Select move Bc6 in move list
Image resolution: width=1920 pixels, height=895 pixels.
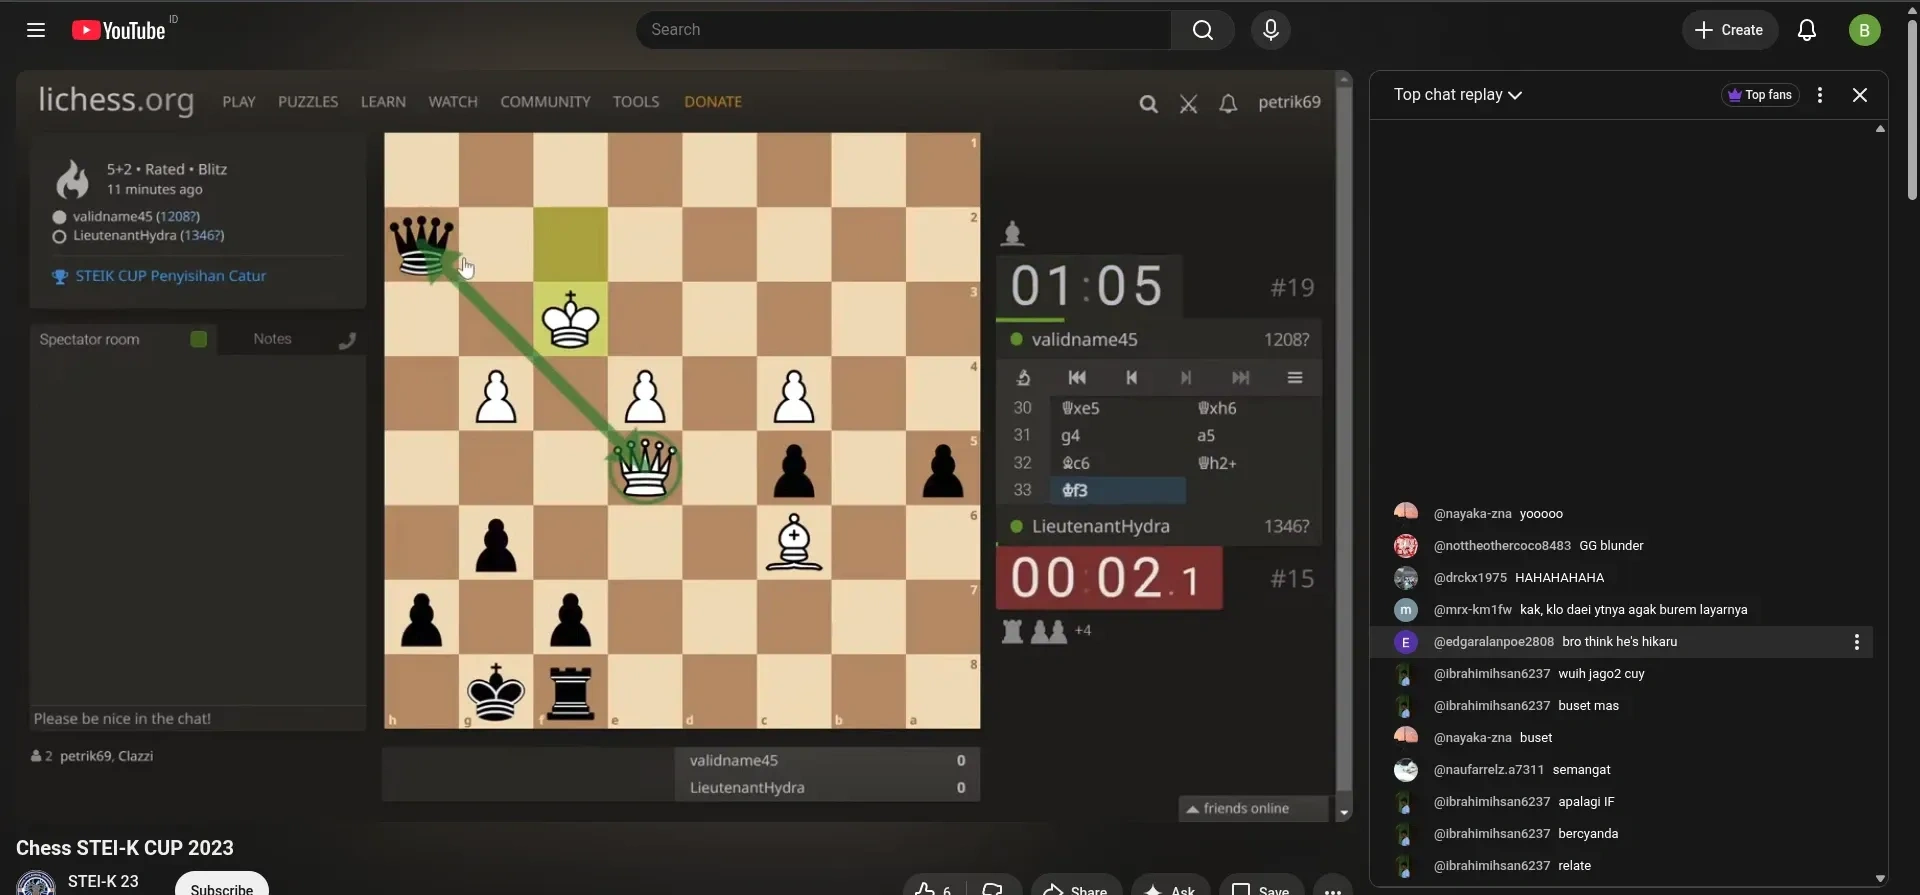(1118, 463)
